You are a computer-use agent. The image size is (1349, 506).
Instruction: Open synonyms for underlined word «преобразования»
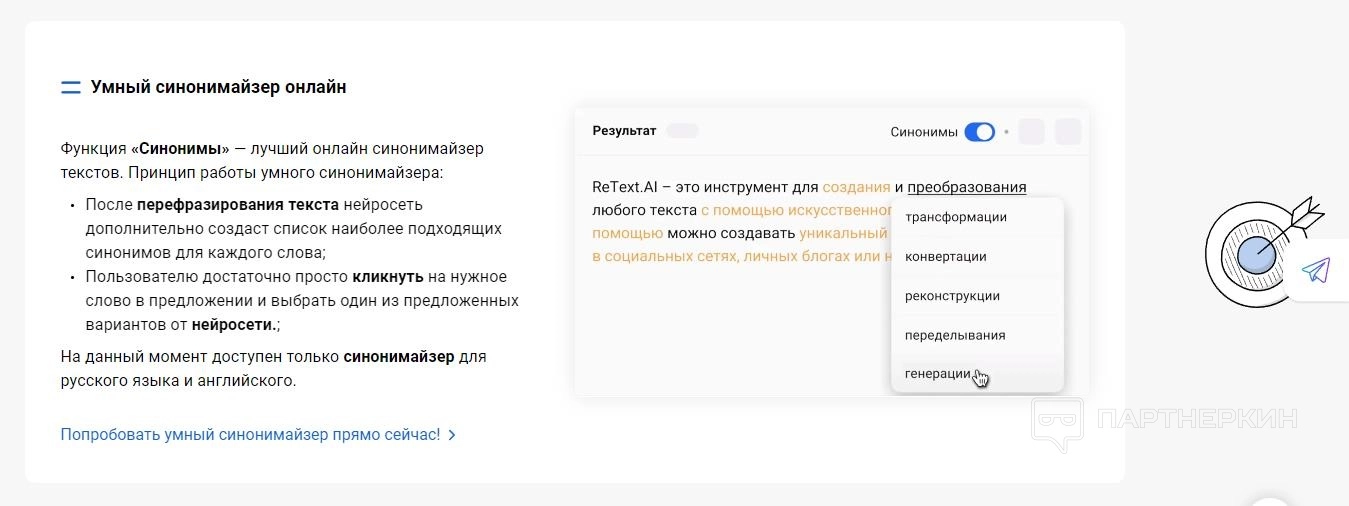966,187
